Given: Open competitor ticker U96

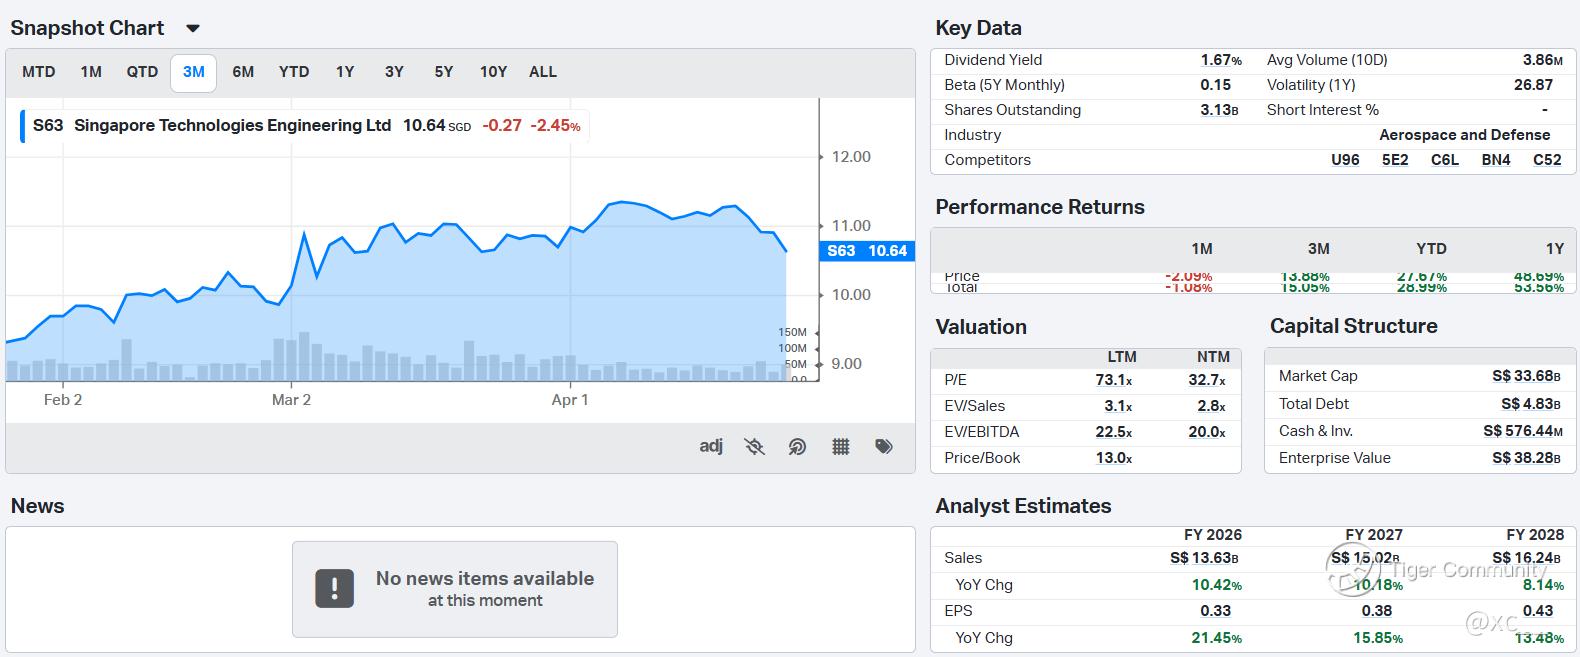Looking at the screenshot, I should tap(1345, 160).
